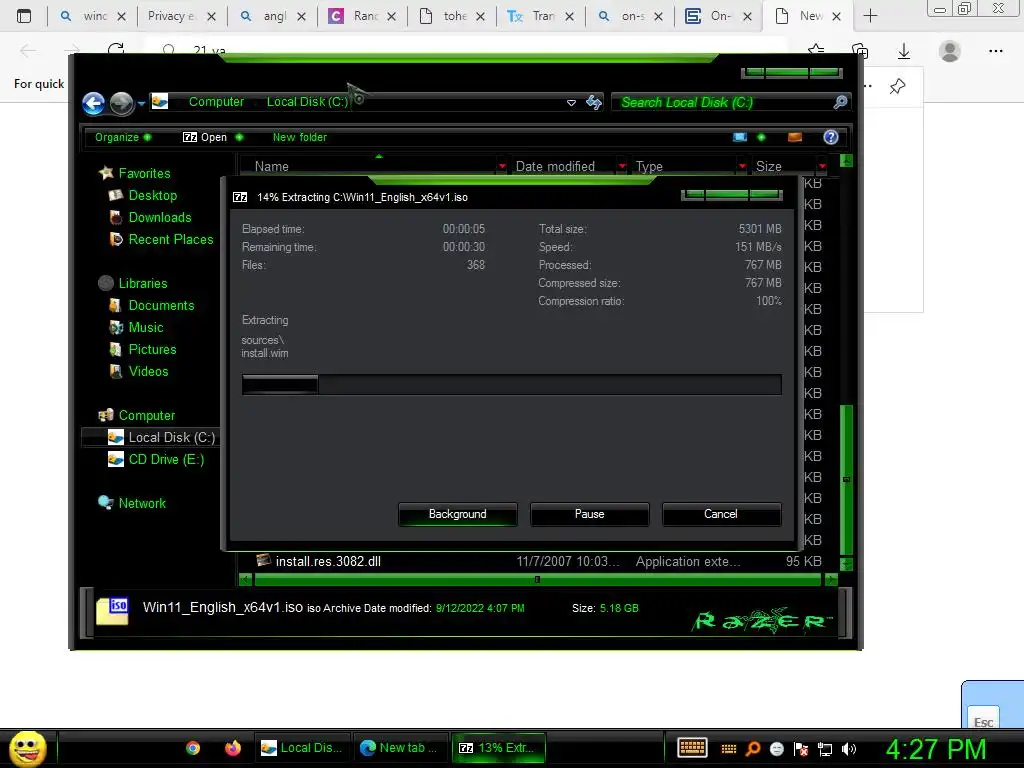This screenshot has width=1024, height=768.
Task: Pause the 7-Zip extraction
Action: pyautogui.click(x=589, y=514)
